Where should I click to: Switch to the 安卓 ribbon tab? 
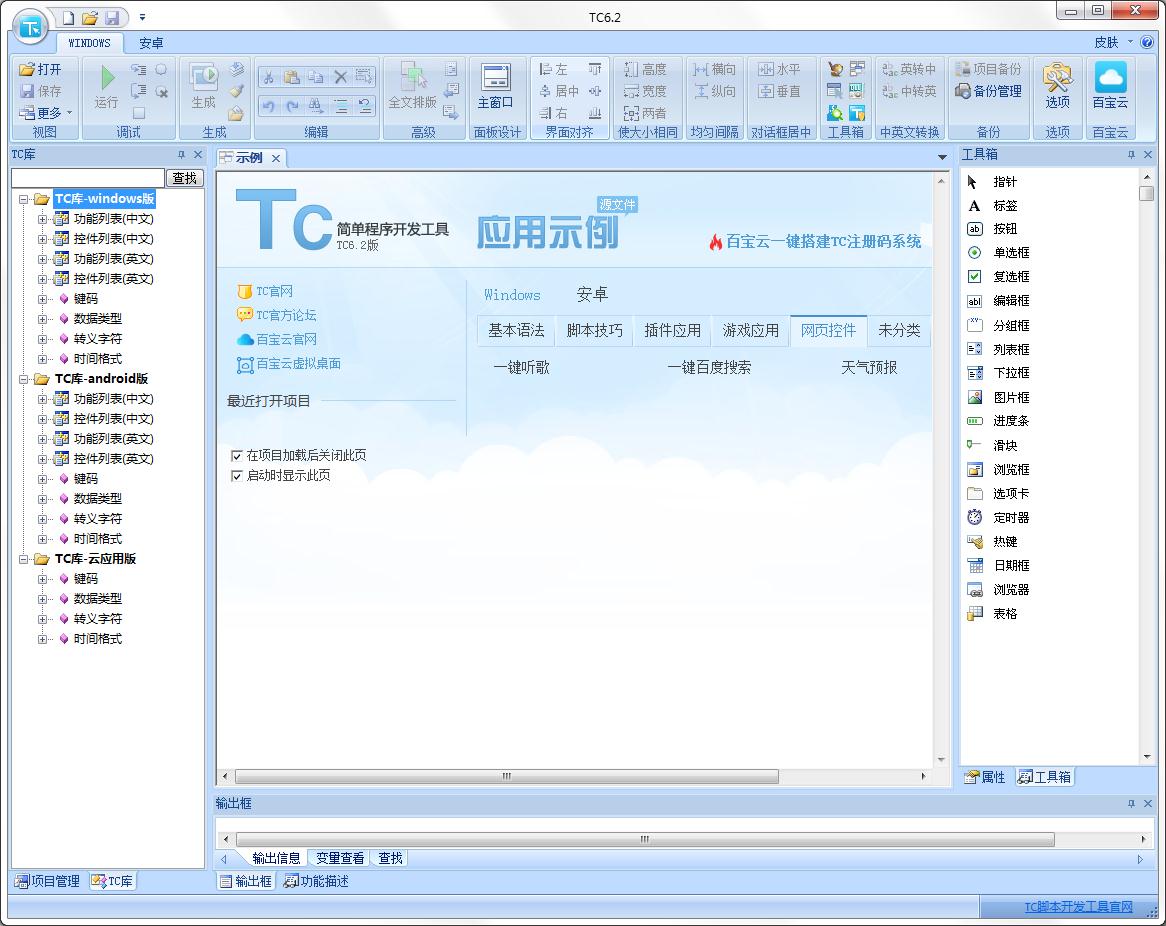[151, 43]
